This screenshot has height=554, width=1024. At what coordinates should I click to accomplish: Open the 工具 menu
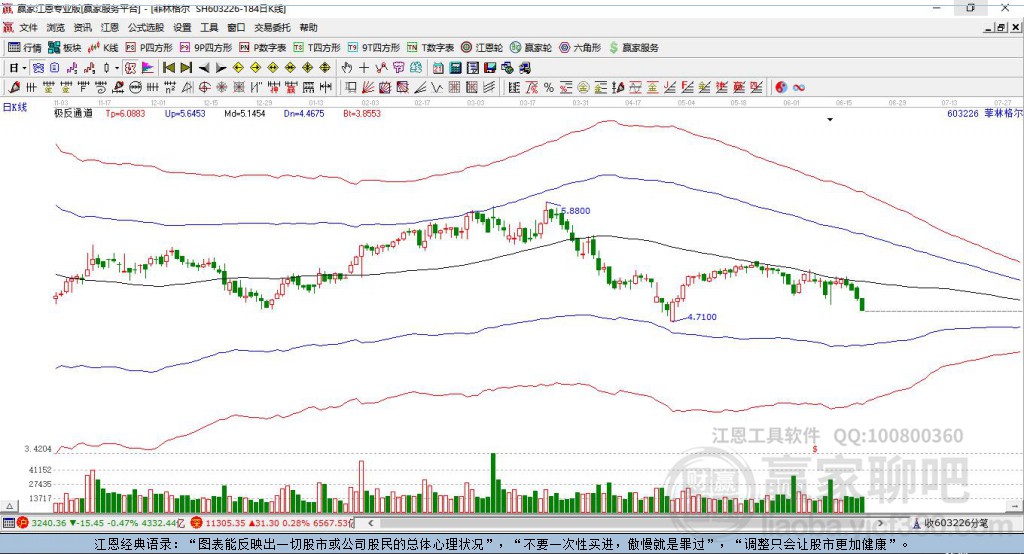pos(209,27)
